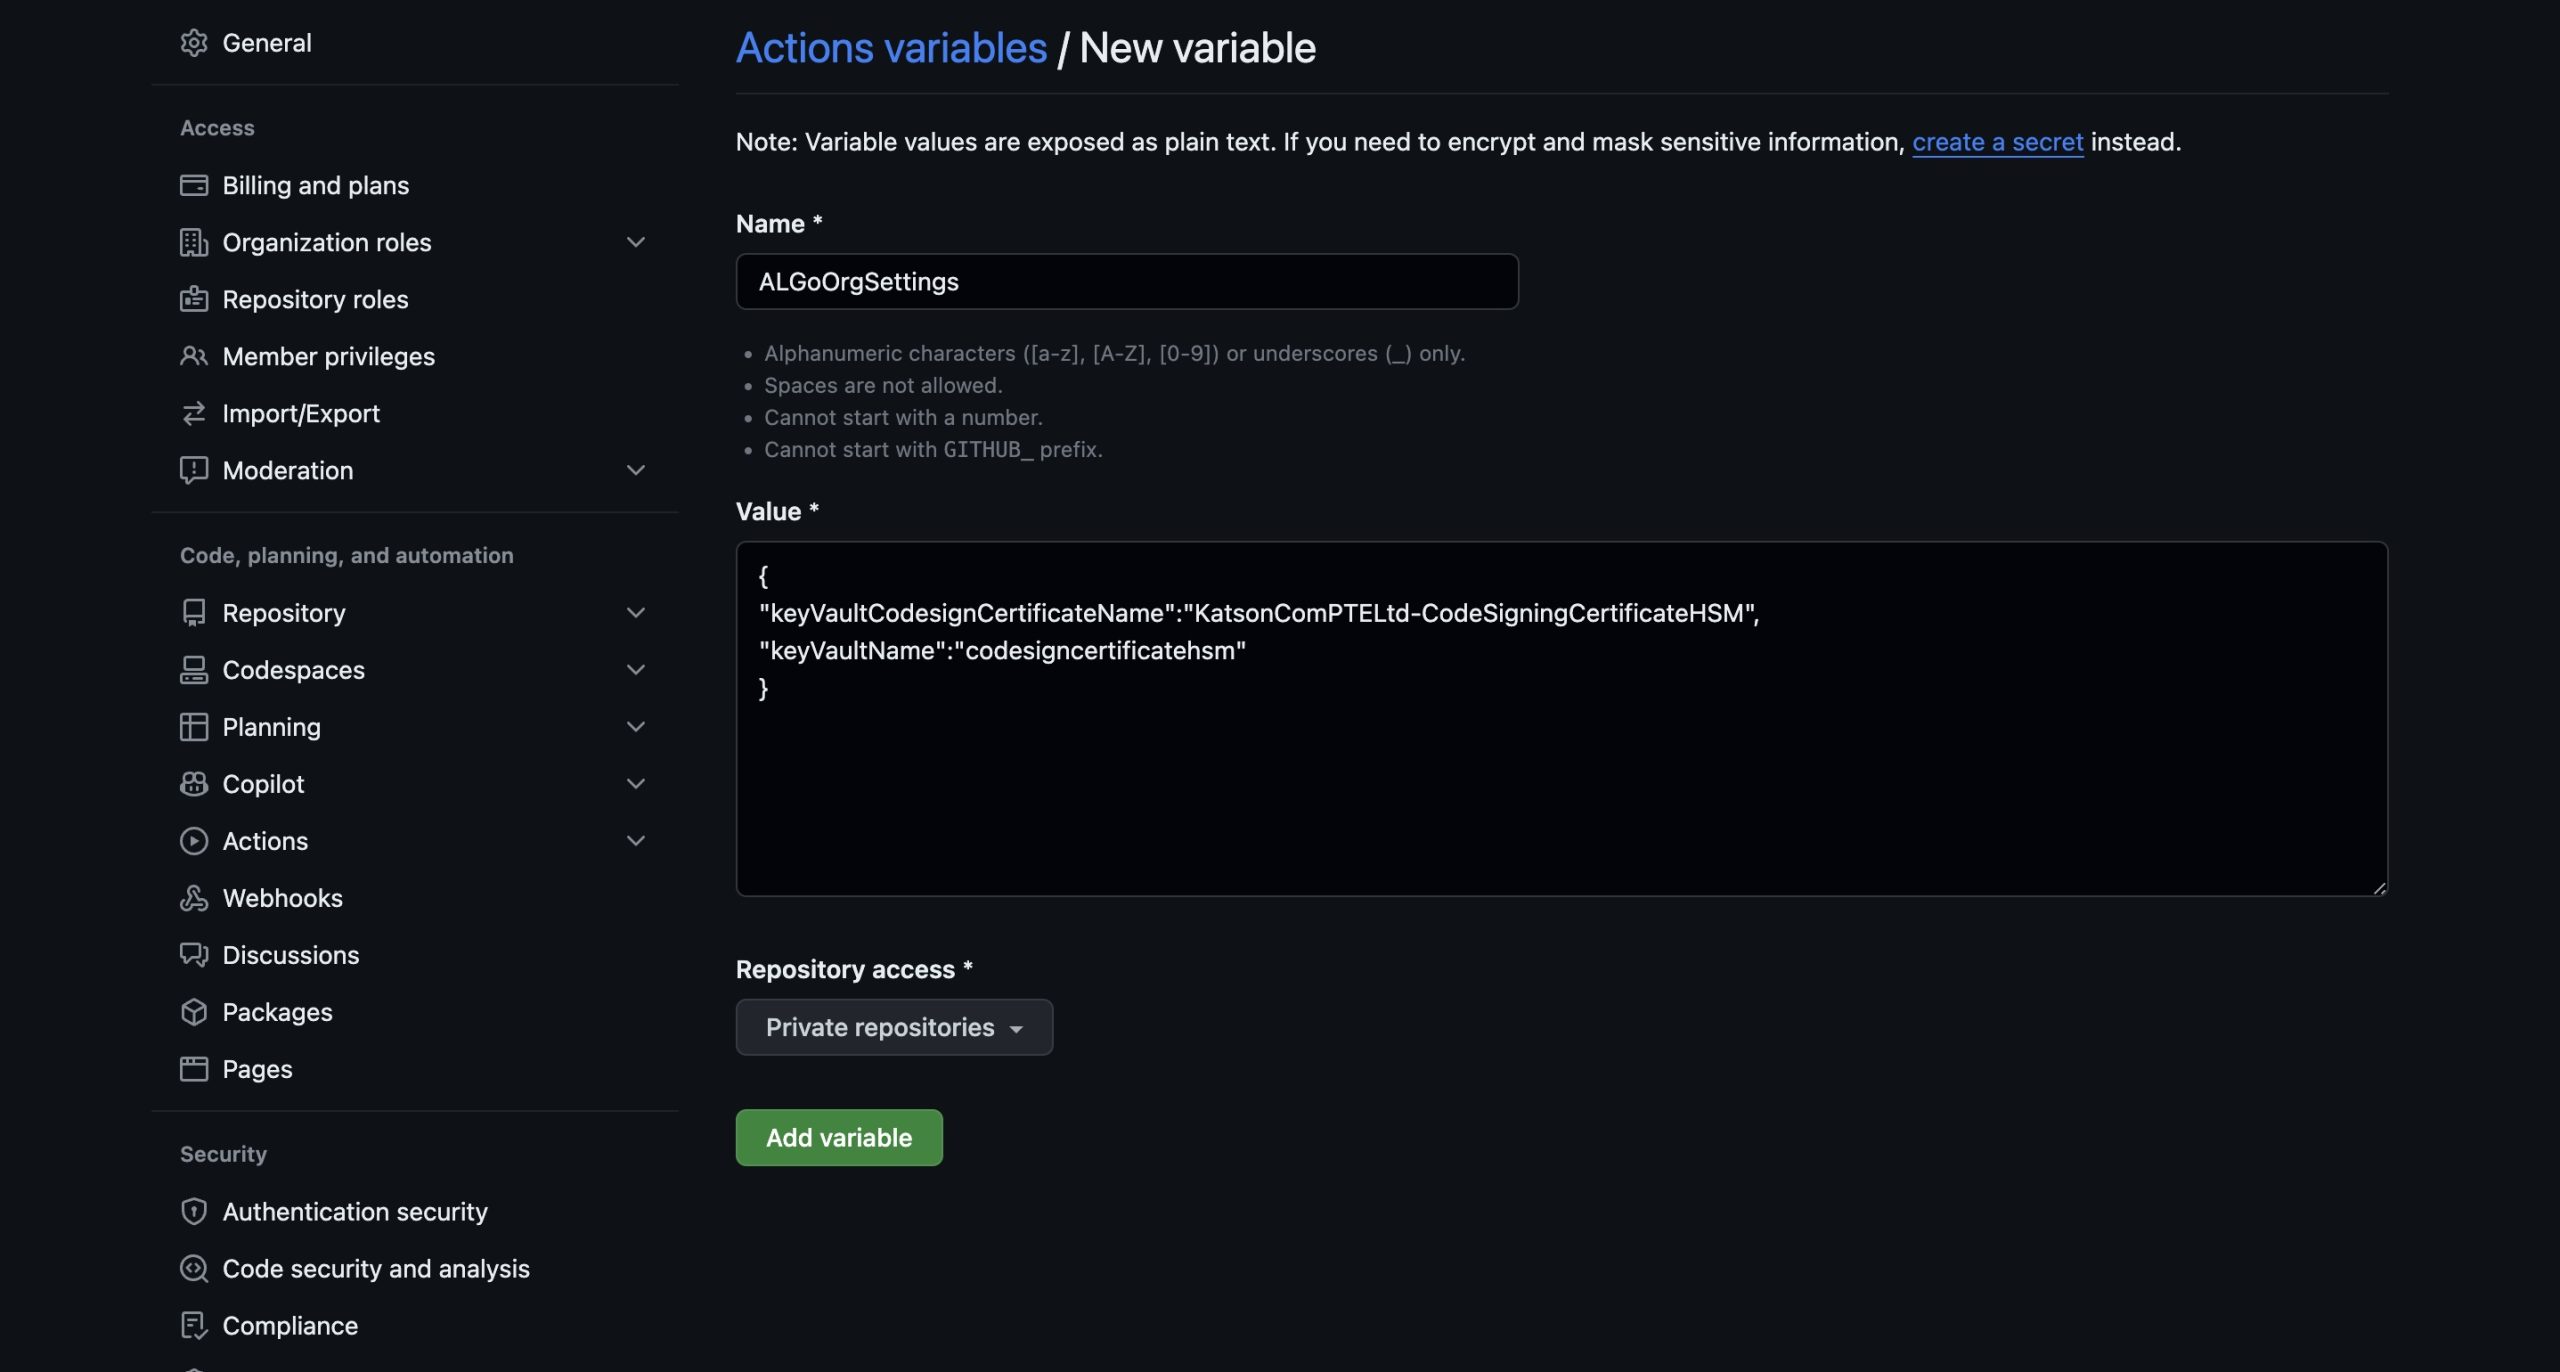
Task: Focus the Name input field
Action: (1126, 282)
